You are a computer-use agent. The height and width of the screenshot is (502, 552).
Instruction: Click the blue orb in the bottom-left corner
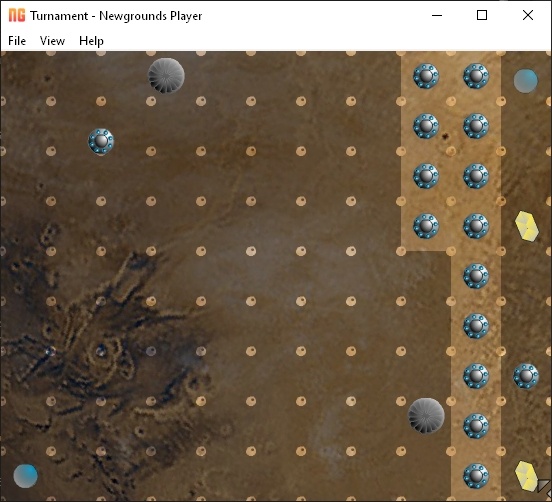coord(25,476)
